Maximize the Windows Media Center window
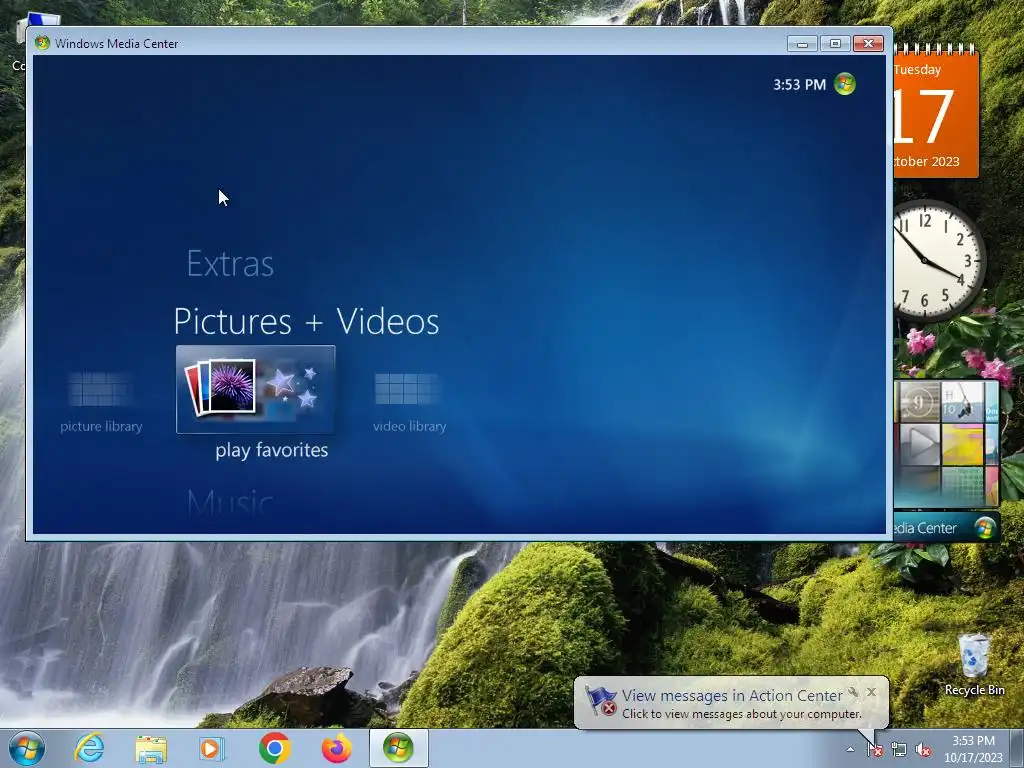The width and height of the screenshot is (1024, 768). pyautogui.click(x=835, y=44)
